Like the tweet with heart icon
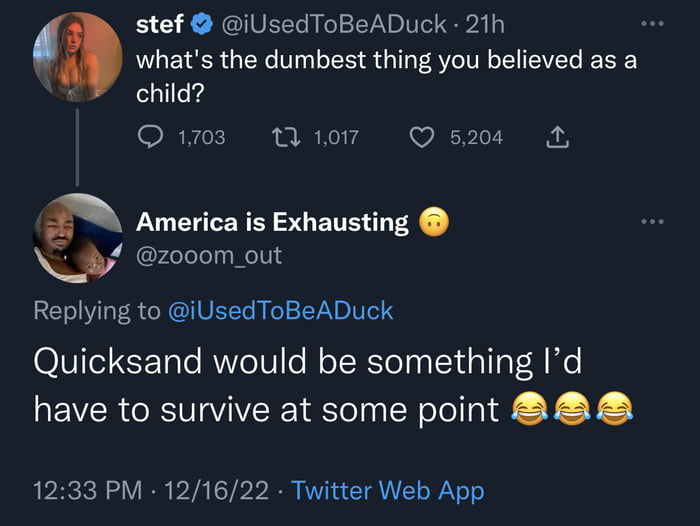Image resolution: width=700 pixels, height=526 pixels. click(422, 137)
